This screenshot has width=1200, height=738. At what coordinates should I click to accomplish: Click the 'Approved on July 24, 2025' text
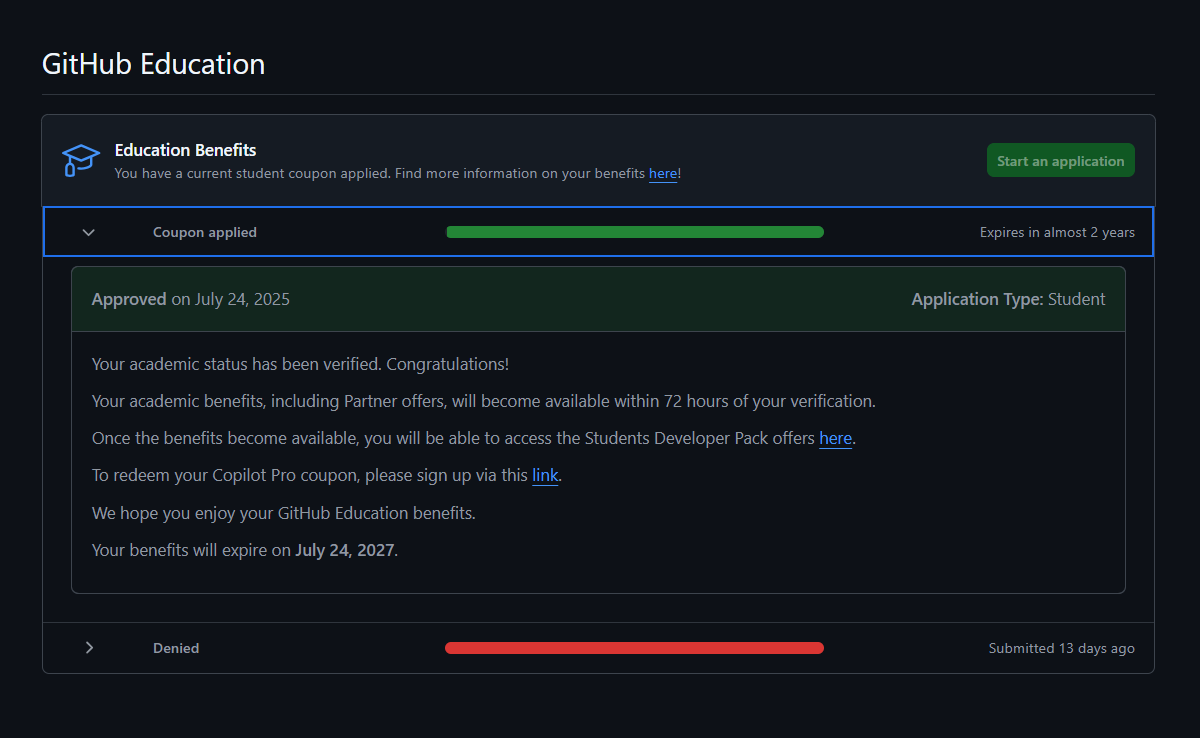(x=191, y=299)
